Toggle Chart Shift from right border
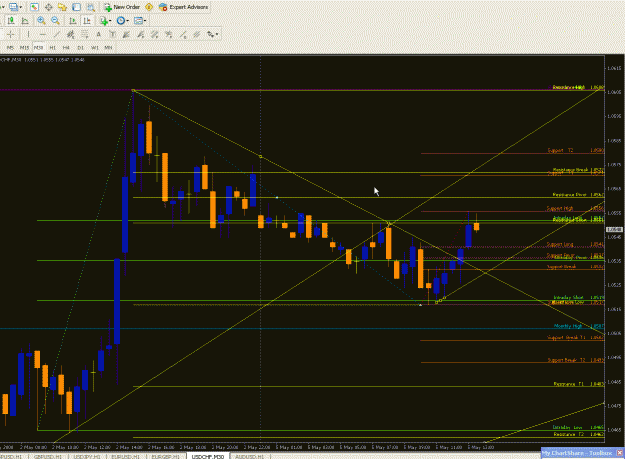Viewport: 625px width, 459px height. 86,21
